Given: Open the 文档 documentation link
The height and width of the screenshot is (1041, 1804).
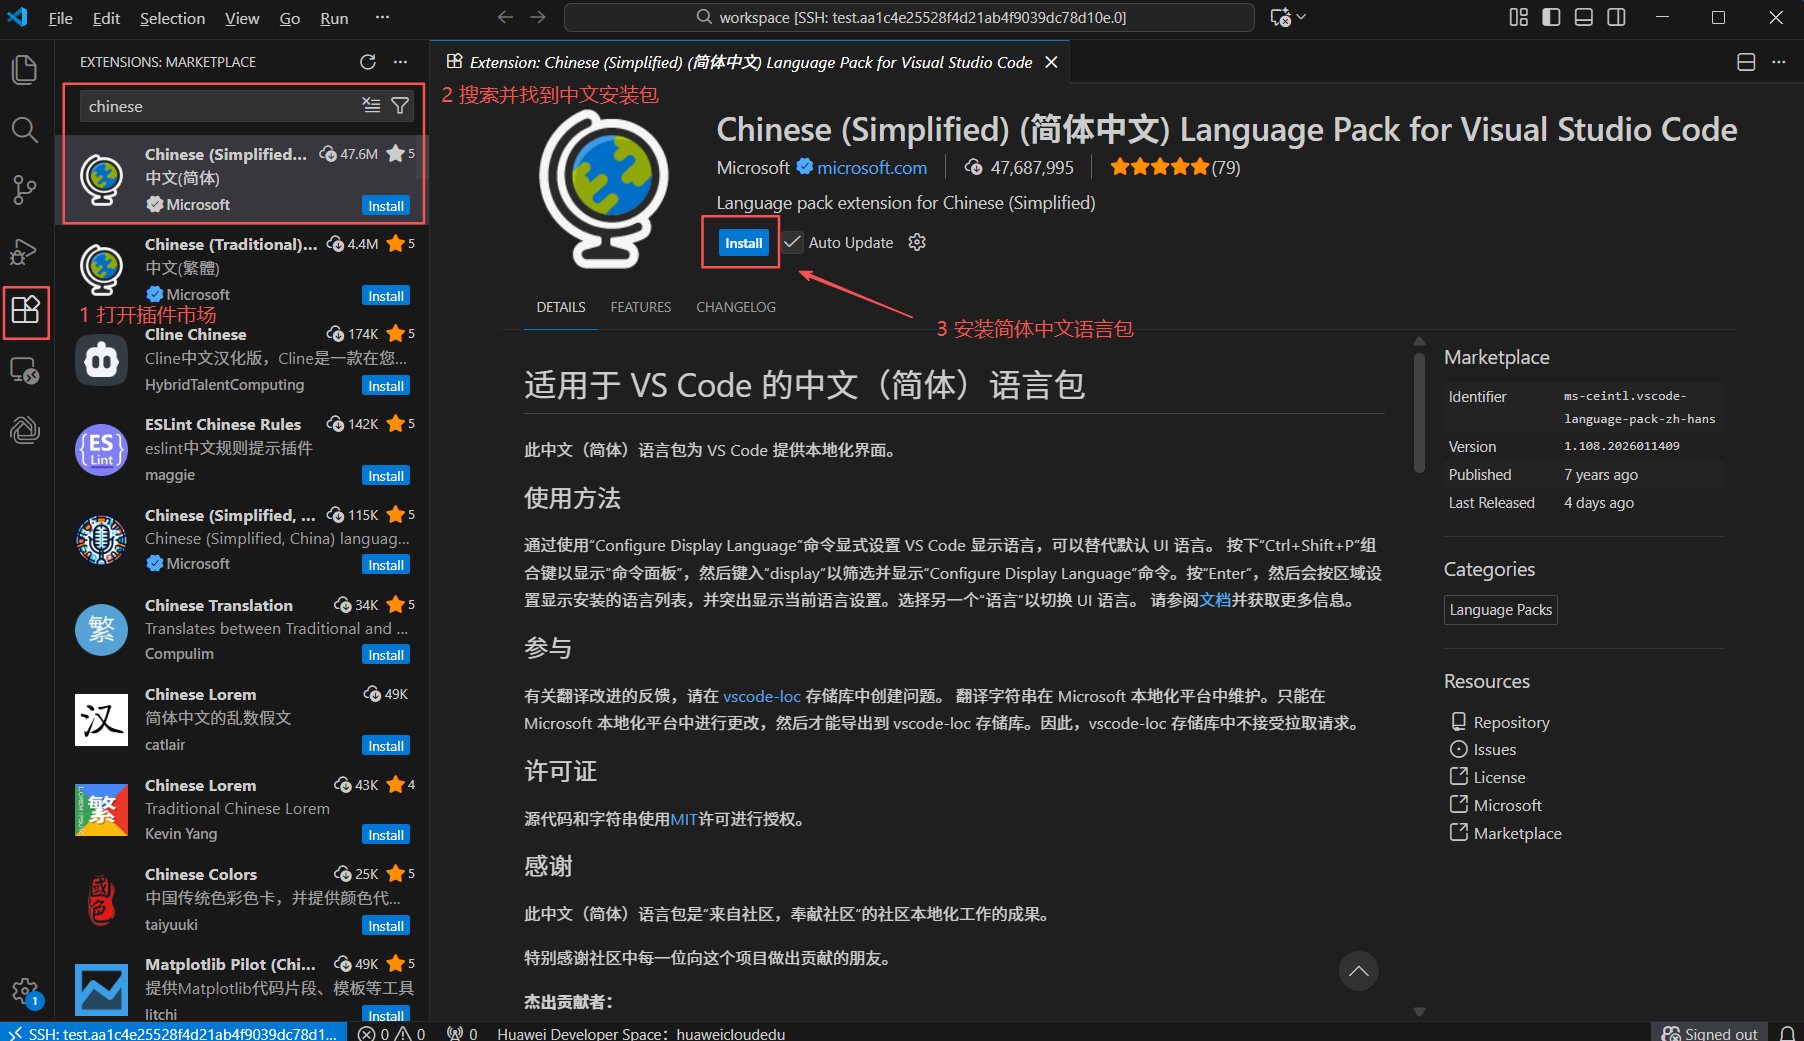Looking at the screenshot, I should click(x=1215, y=600).
